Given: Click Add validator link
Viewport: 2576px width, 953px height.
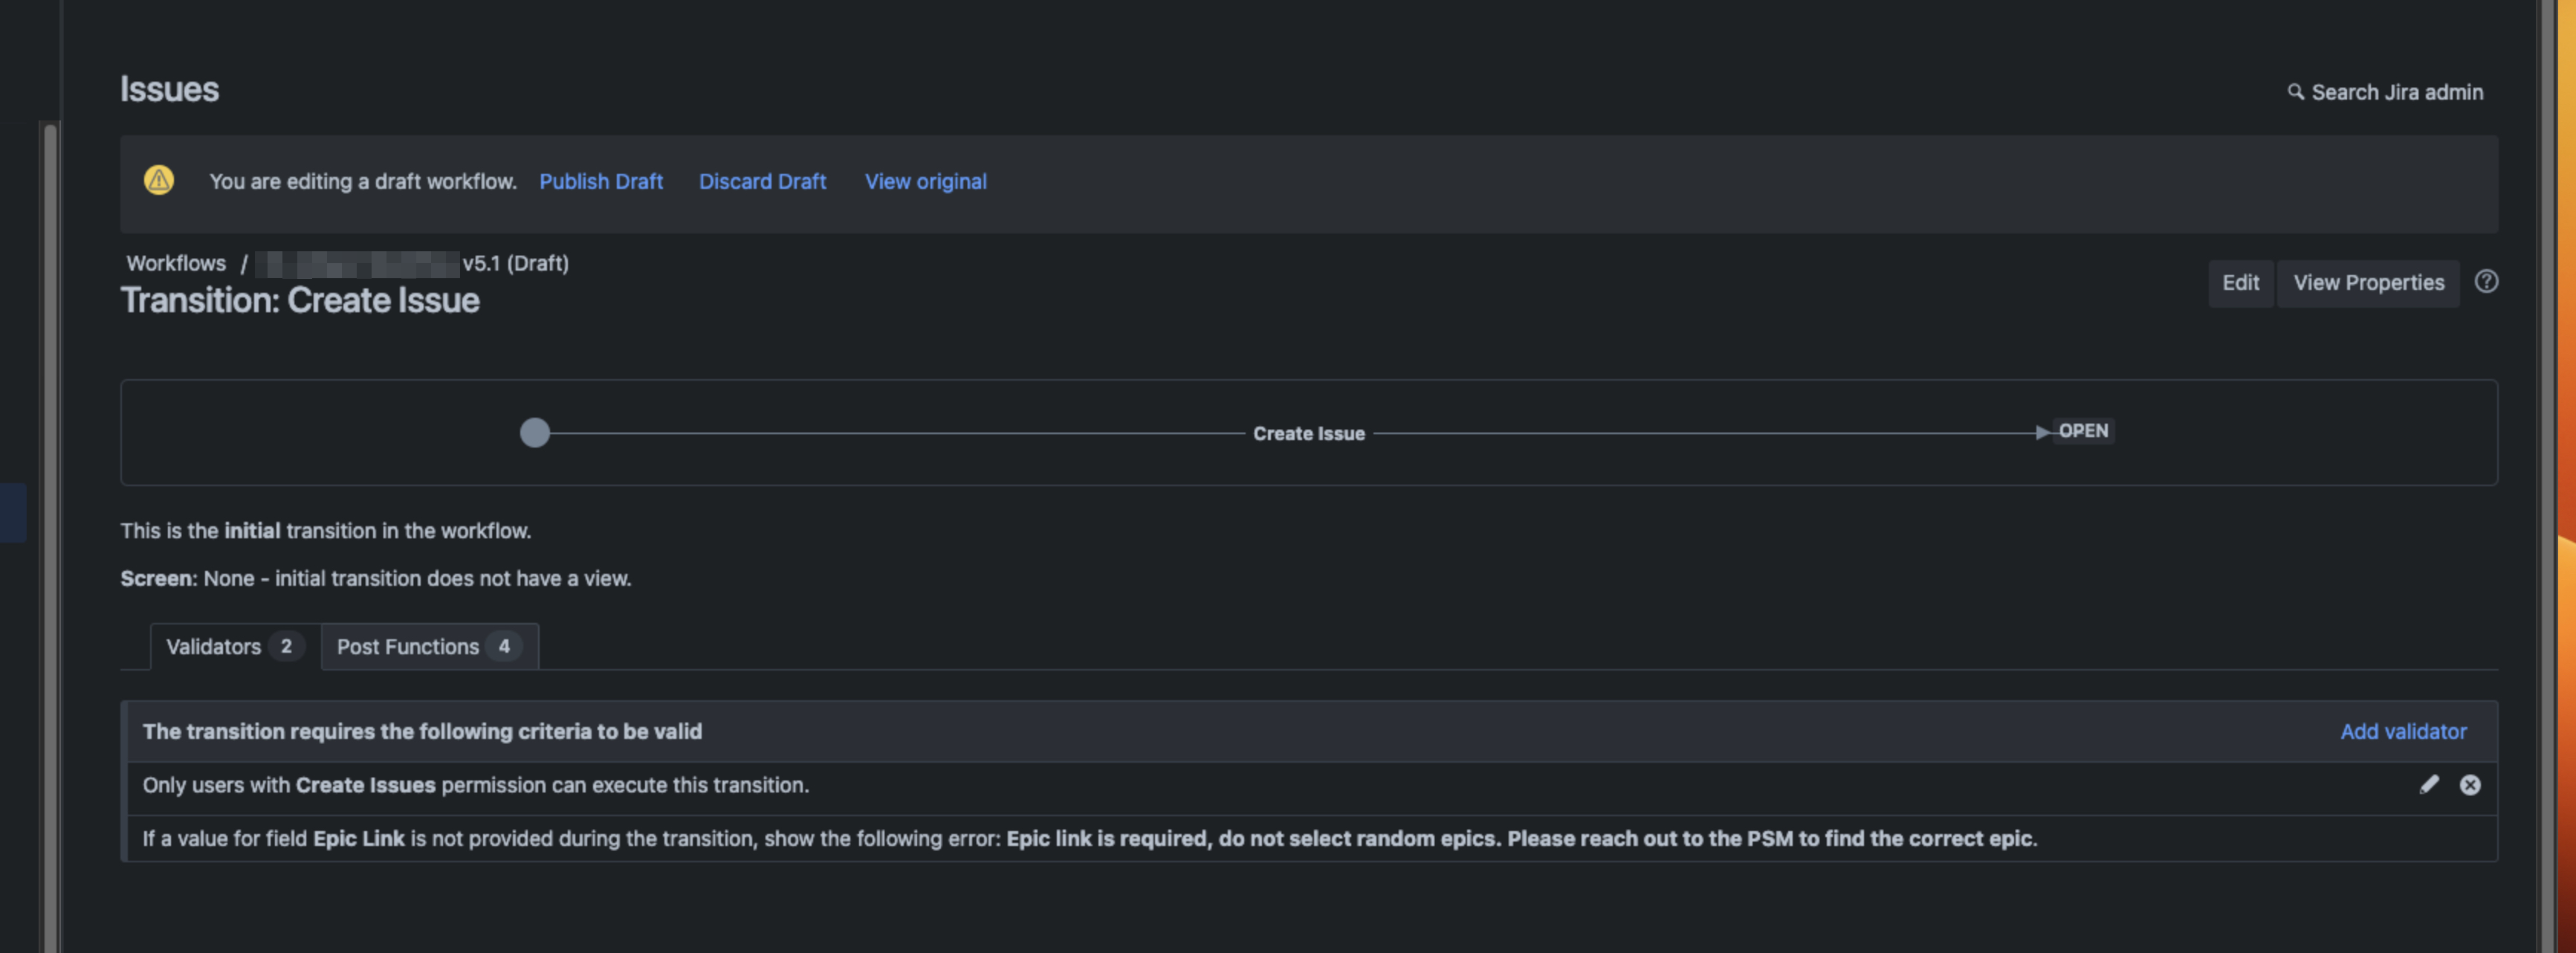Looking at the screenshot, I should click(x=2403, y=731).
